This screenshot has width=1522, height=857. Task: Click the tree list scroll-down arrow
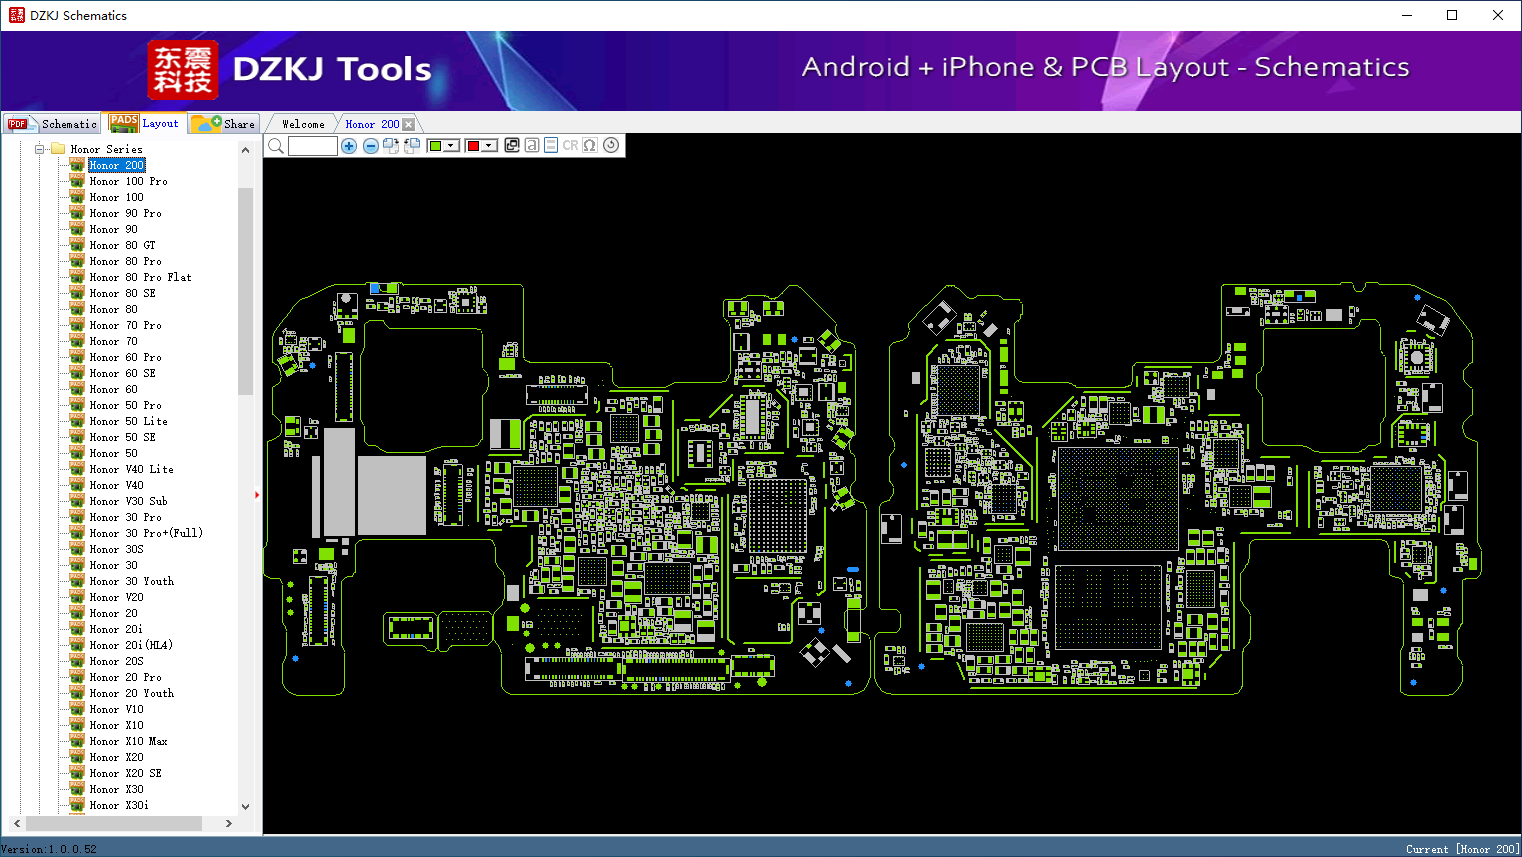[x=246, y=806]
